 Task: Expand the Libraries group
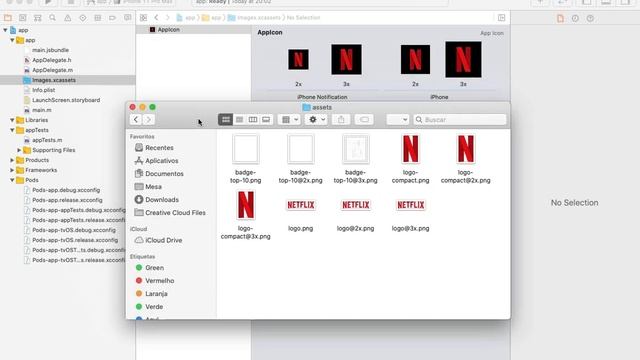(x=12, y=120)
